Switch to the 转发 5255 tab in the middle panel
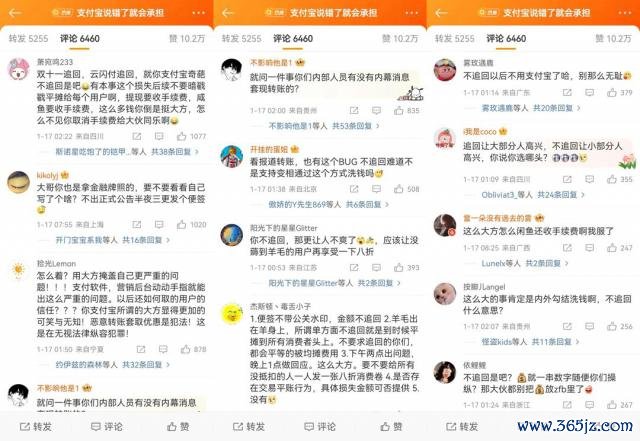Screen dimensions: 640x441 [241, 38]
